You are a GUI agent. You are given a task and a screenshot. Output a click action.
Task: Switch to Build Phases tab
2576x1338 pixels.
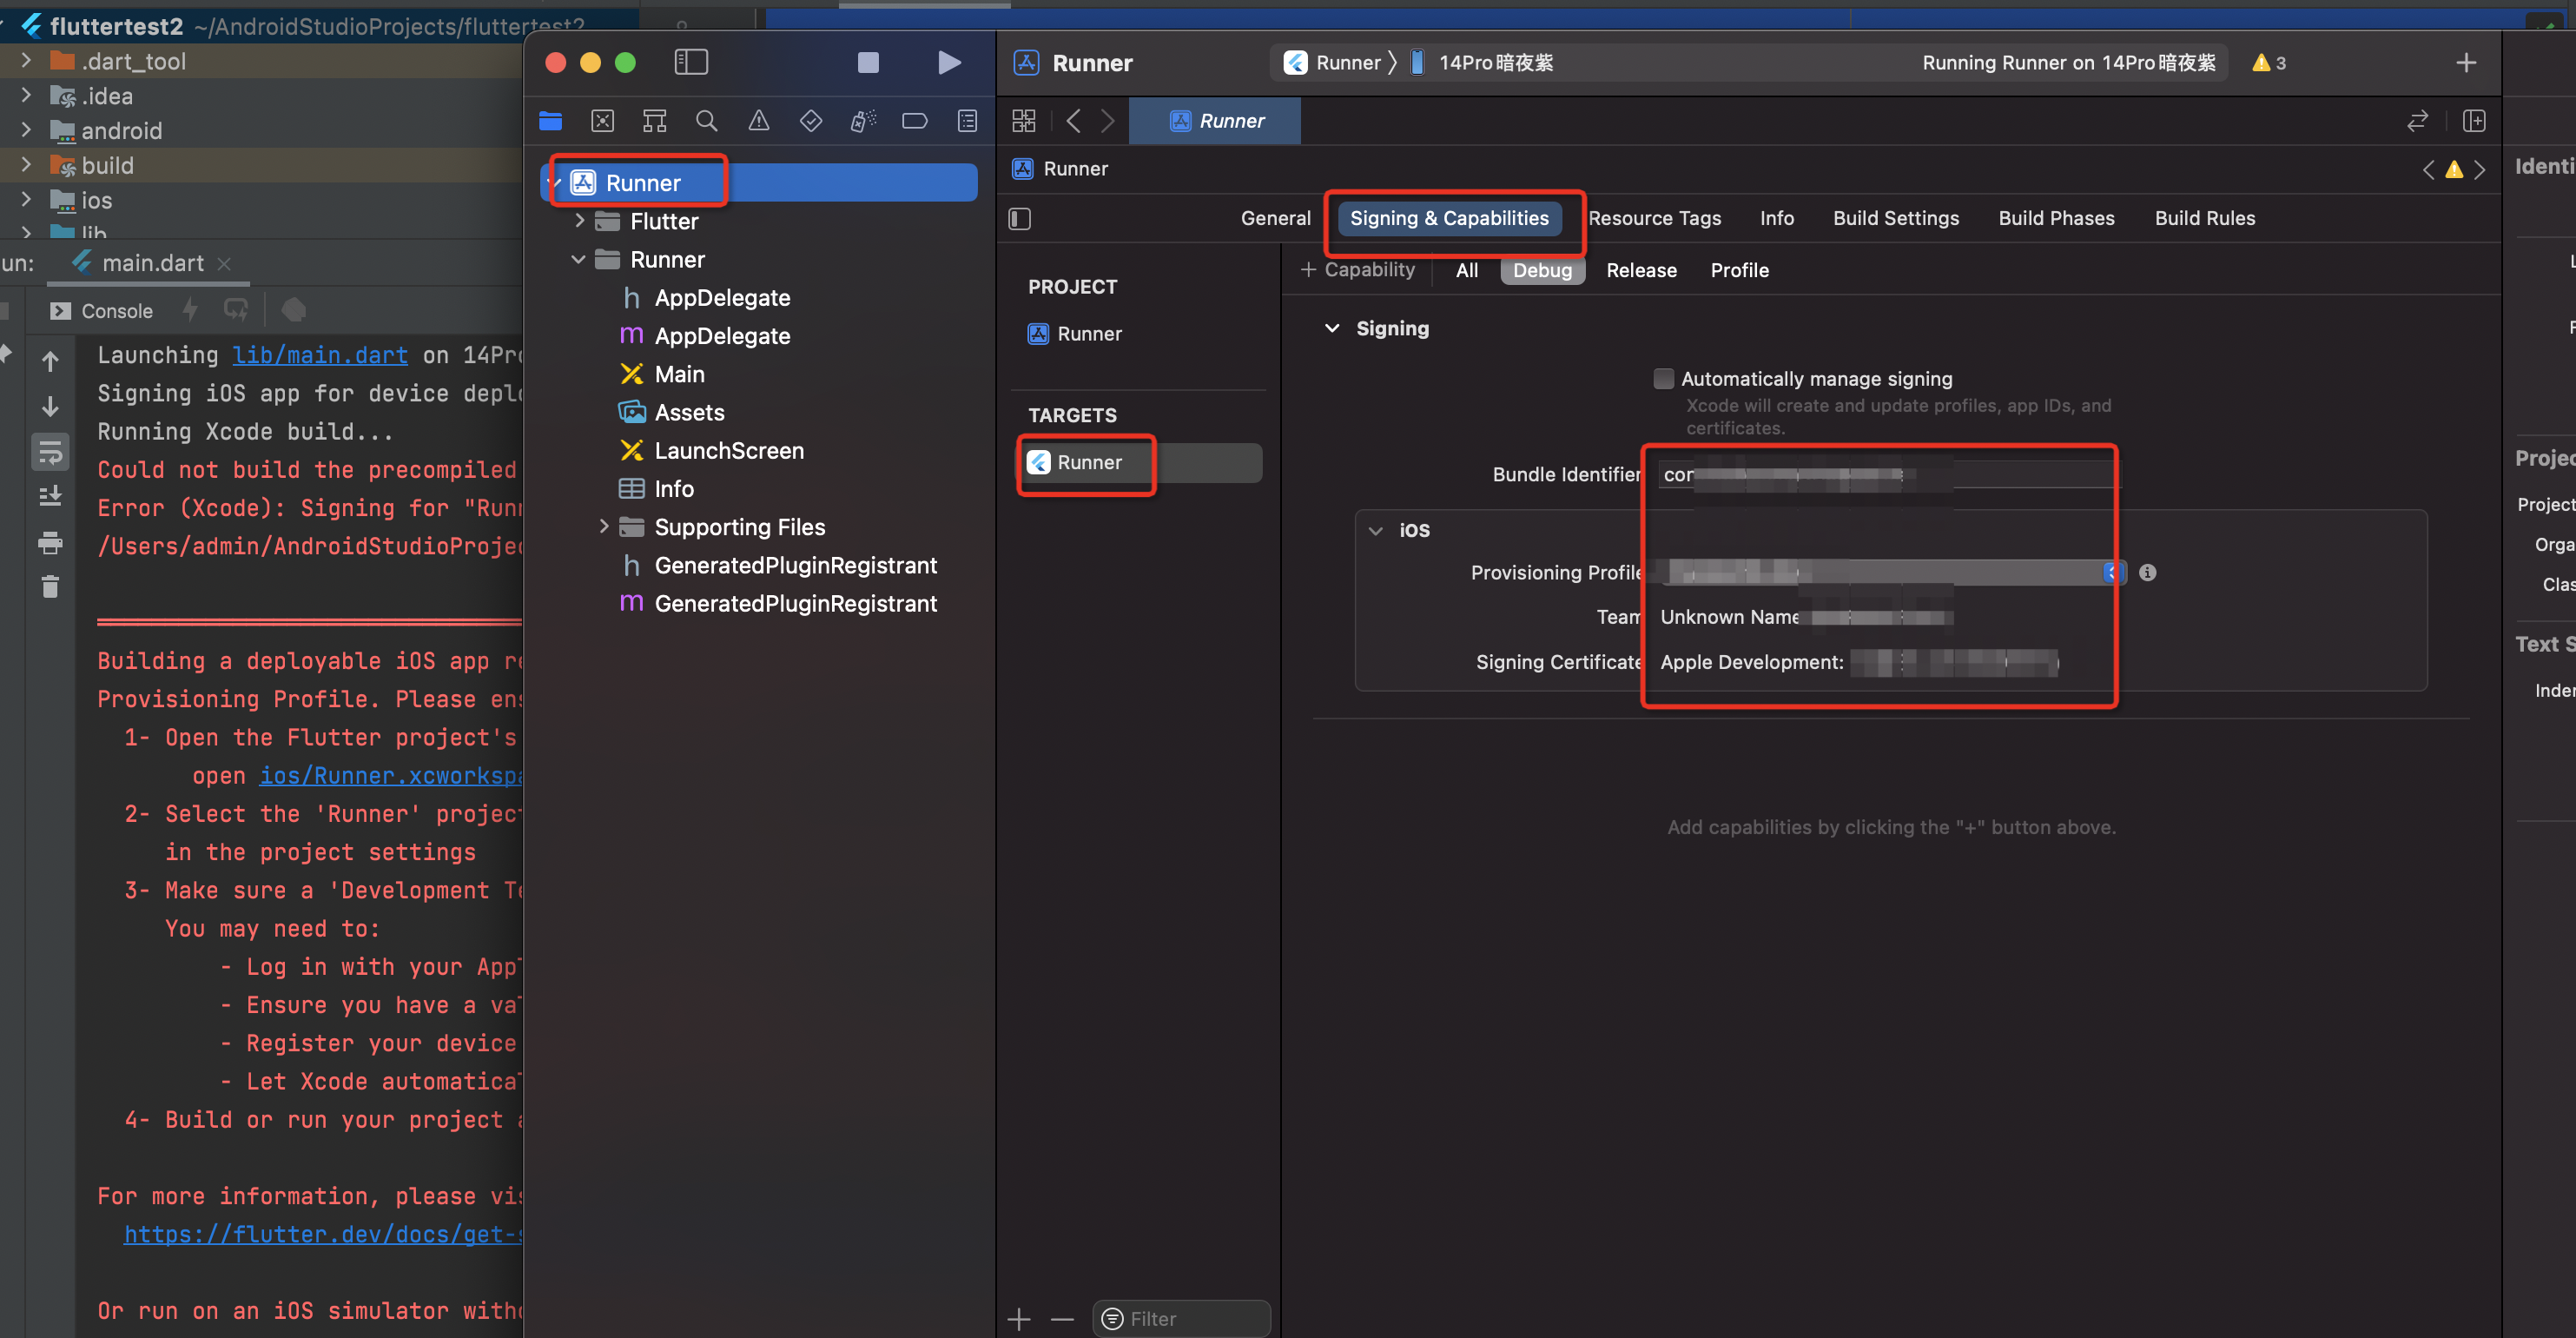coord(2056,218)
